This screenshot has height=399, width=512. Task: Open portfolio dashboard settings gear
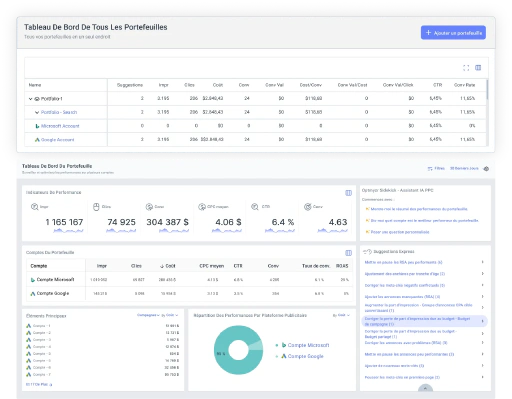point(486,169)
